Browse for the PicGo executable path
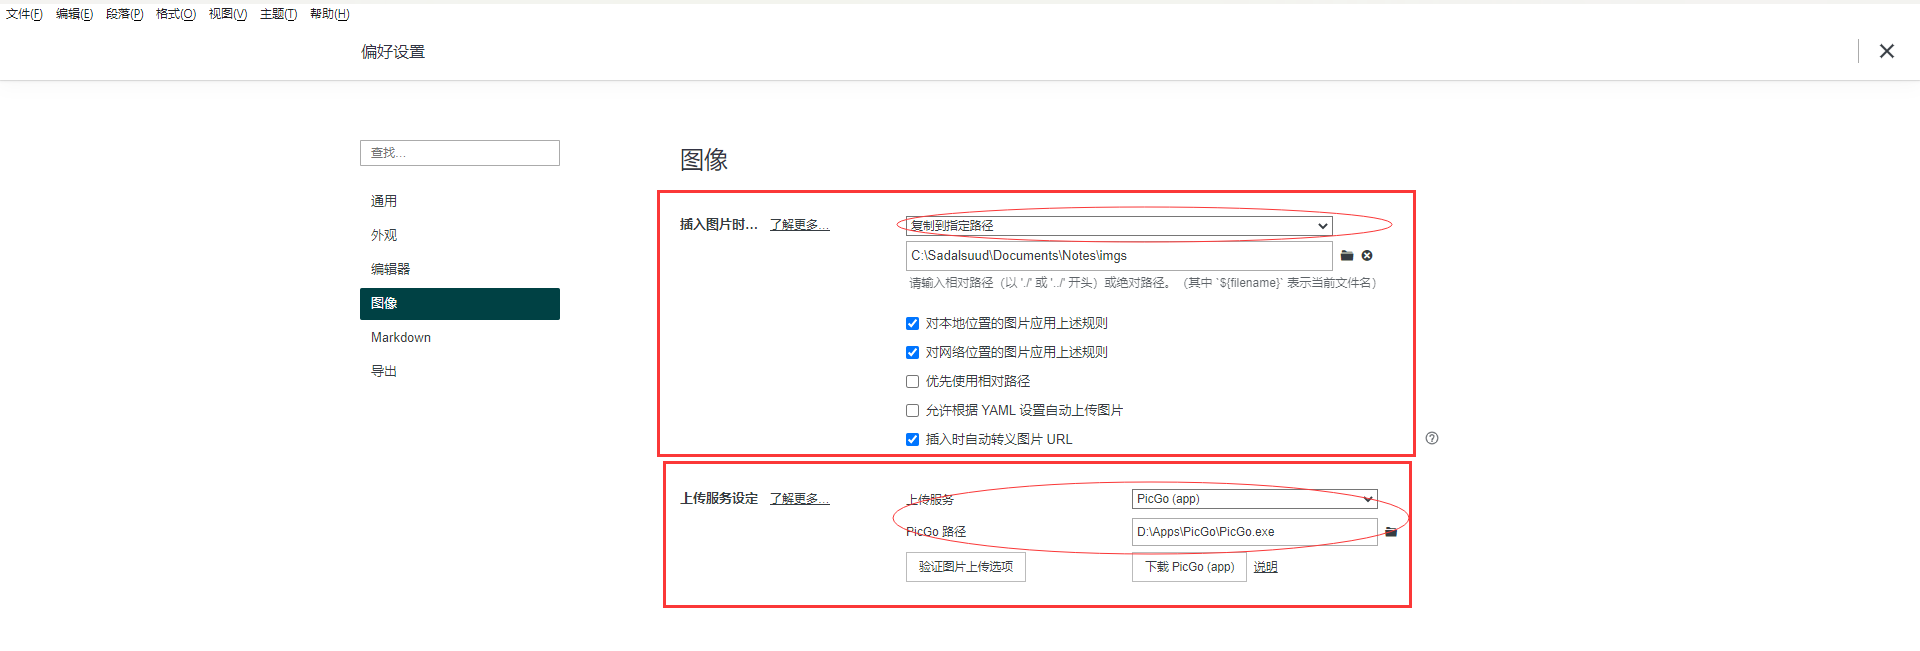 click(1391, 532)
